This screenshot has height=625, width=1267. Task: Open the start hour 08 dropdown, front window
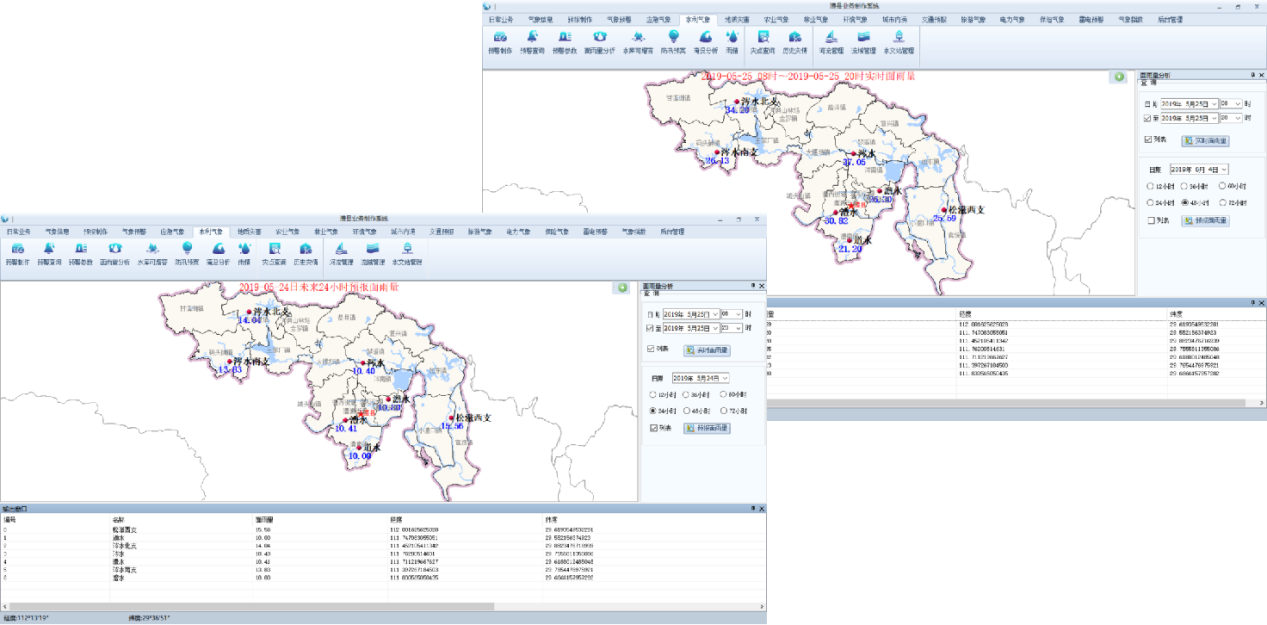pyautogui.click(x=739, y=313)
